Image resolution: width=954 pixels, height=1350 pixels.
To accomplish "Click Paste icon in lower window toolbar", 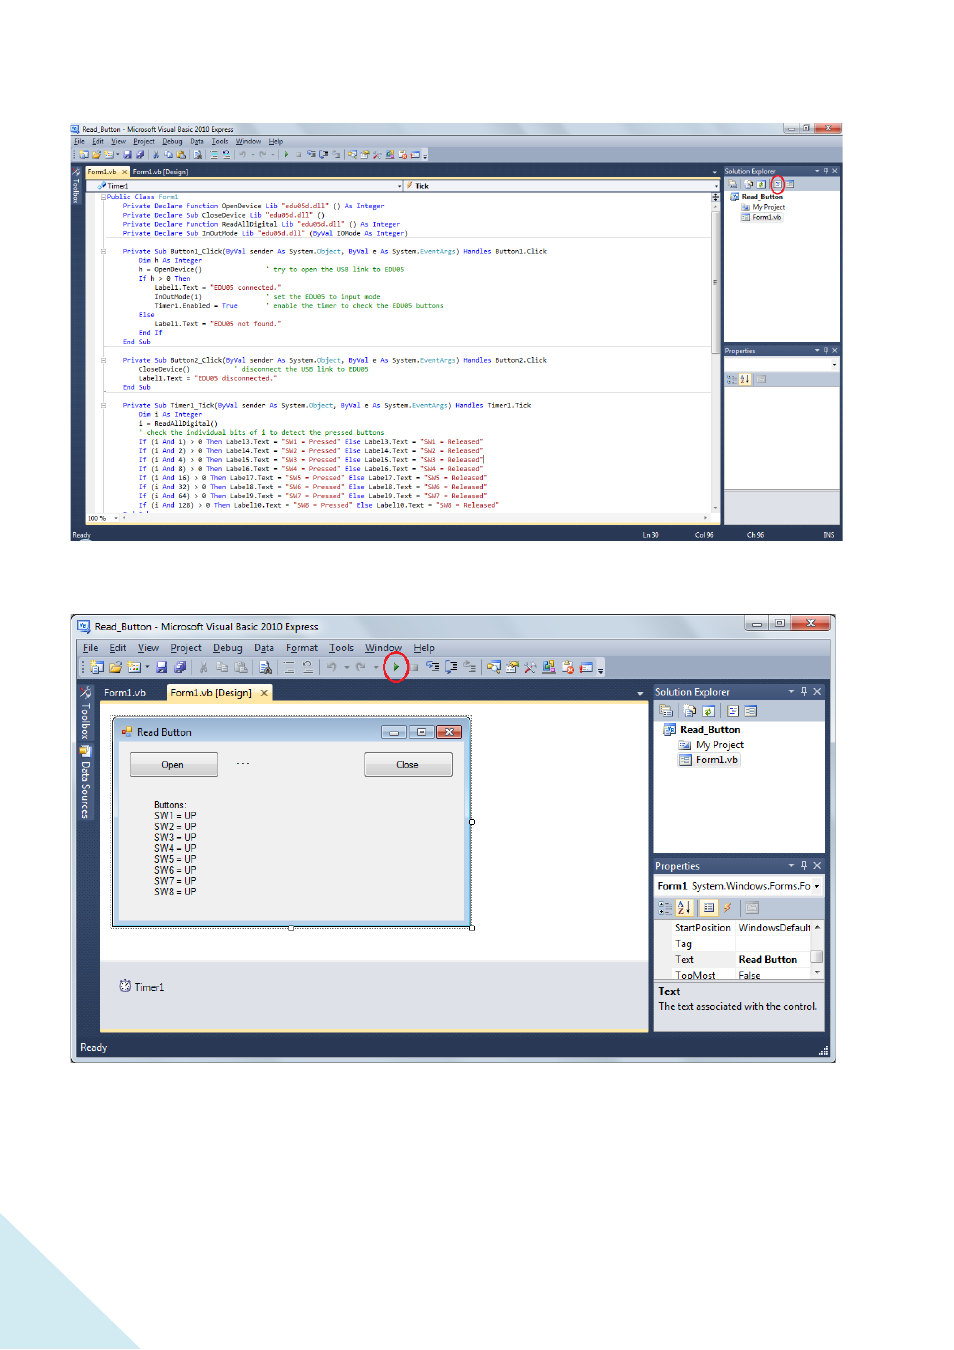I will 241,667.
